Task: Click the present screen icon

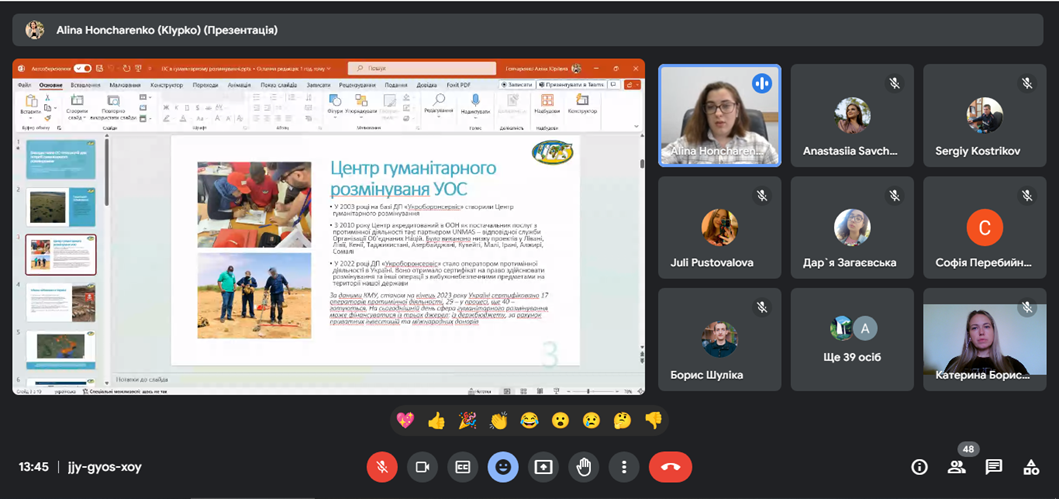Action: tap(543, 466)
